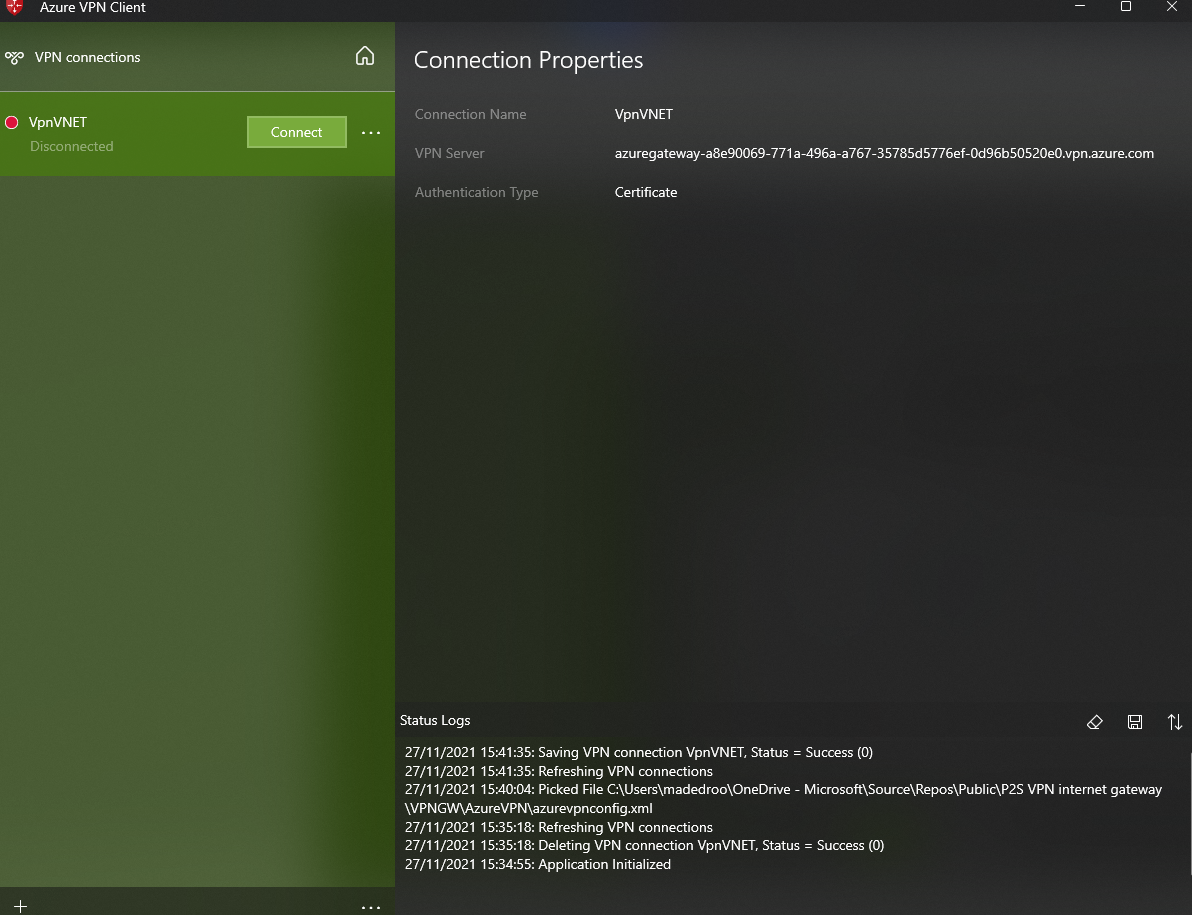This screenshot has height=915, width=1192.
Task: Click the Status Logs heading
Action: (435, 720)
